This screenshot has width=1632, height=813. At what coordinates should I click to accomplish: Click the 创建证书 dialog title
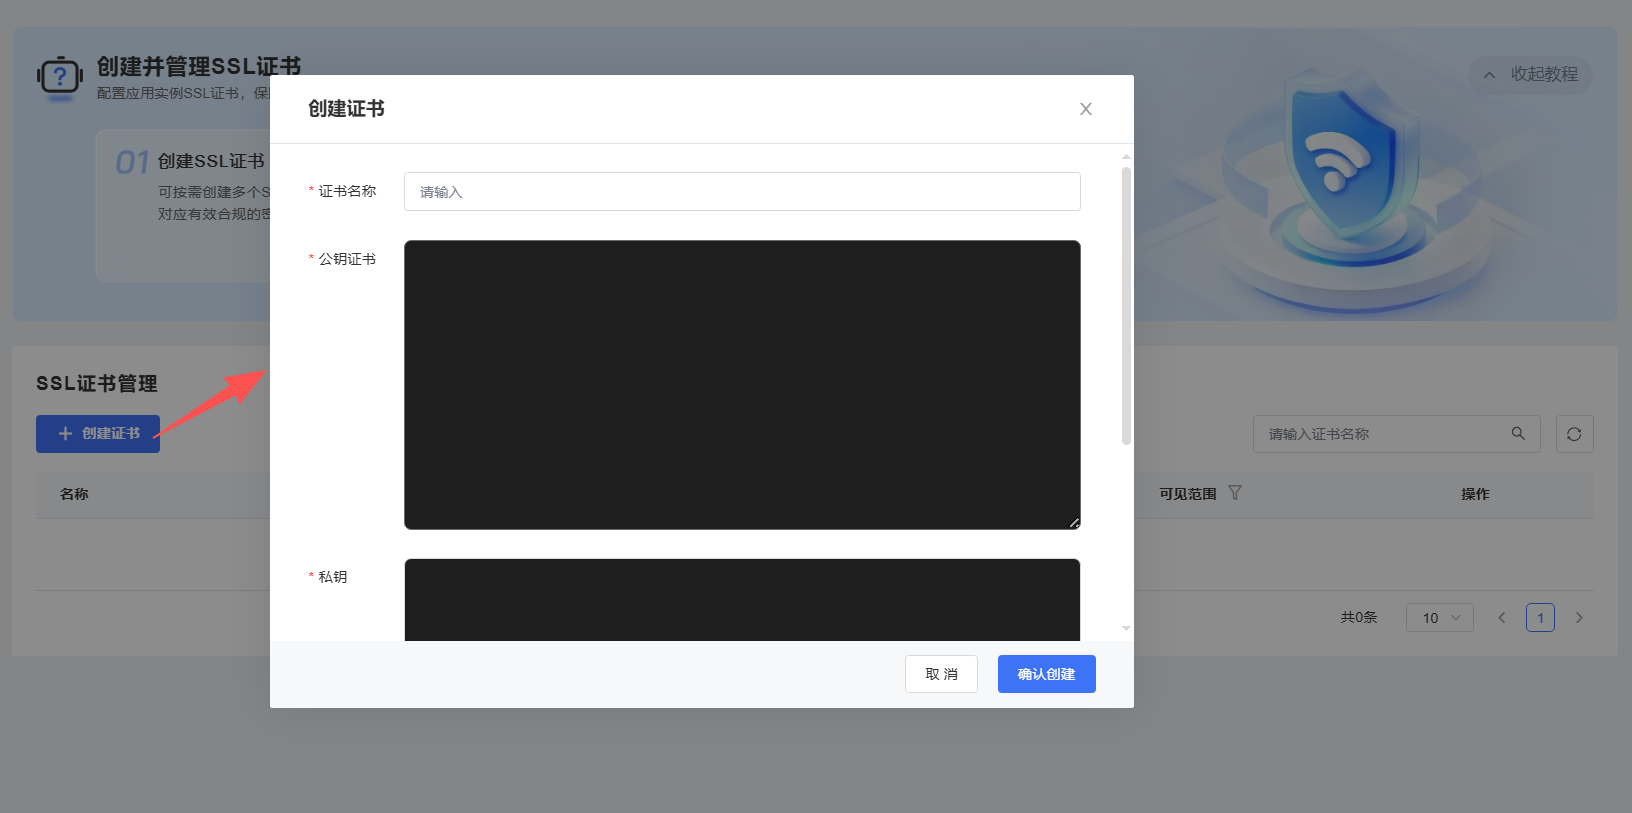346,109
